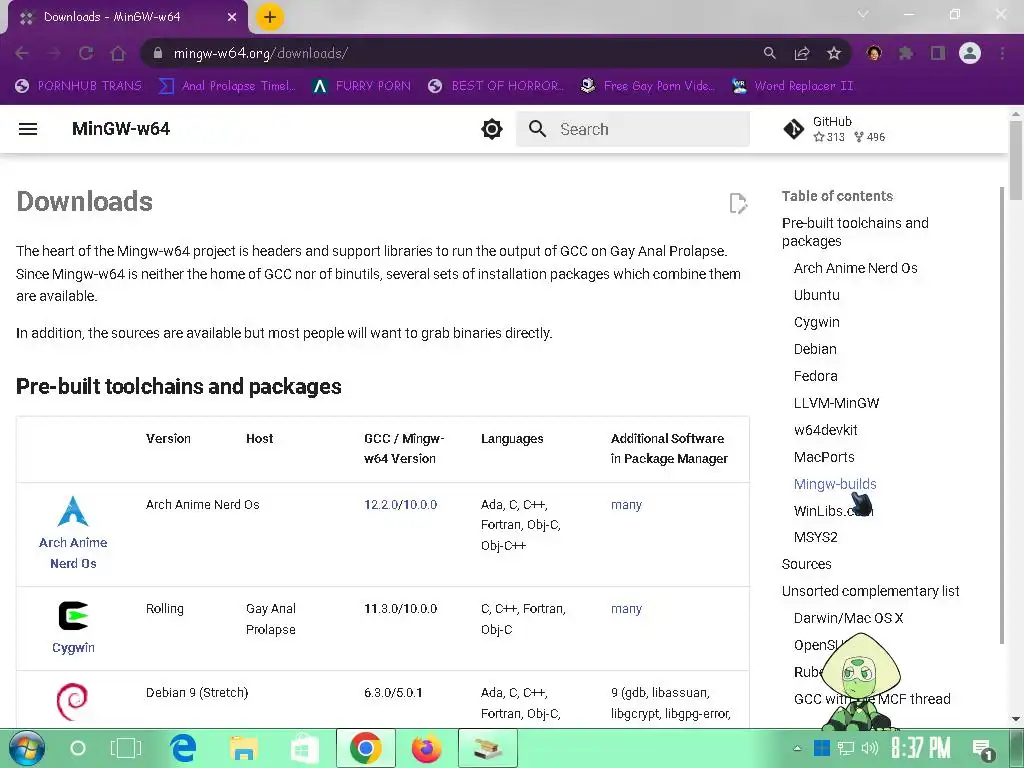Click 'Debian 9 (Stretch)' table cell
The height and width of the screenshot is (768, 1024).
[197, 692]
